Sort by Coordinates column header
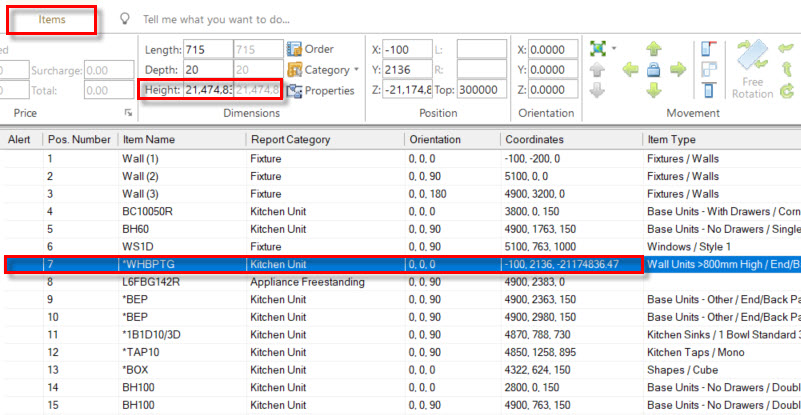Viewport: 801px width, 415px height. (572, 140)
